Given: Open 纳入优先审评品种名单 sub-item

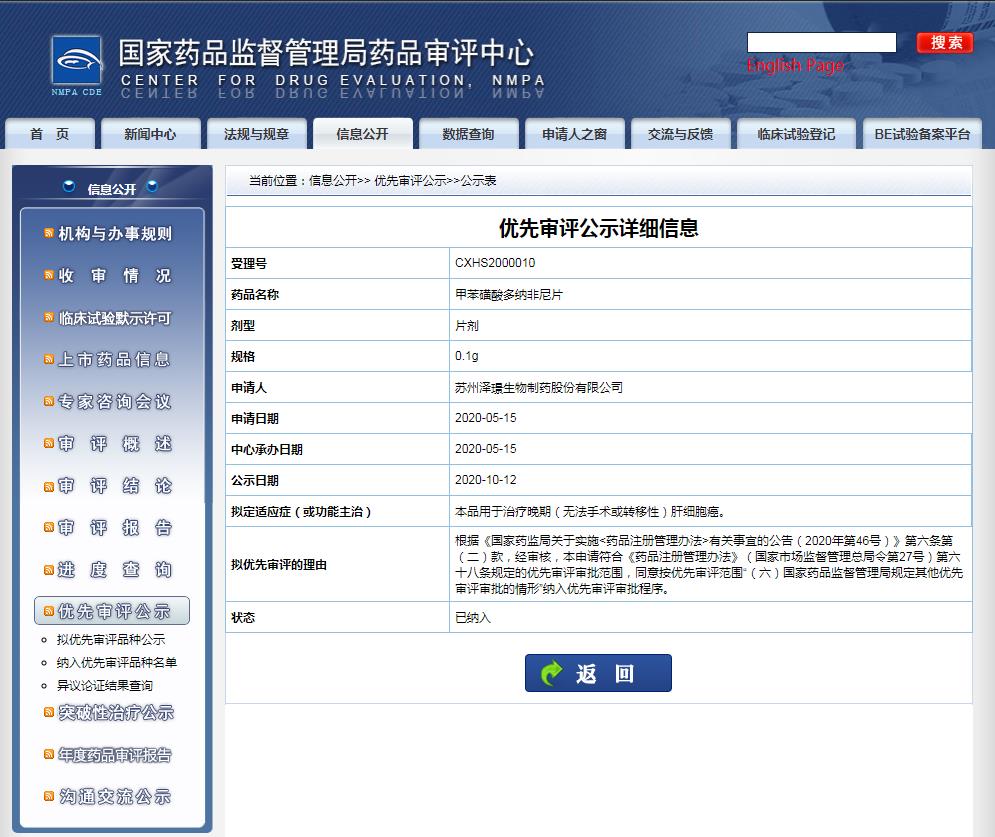Looking at the screenshot, I should [x=117, y=662].
